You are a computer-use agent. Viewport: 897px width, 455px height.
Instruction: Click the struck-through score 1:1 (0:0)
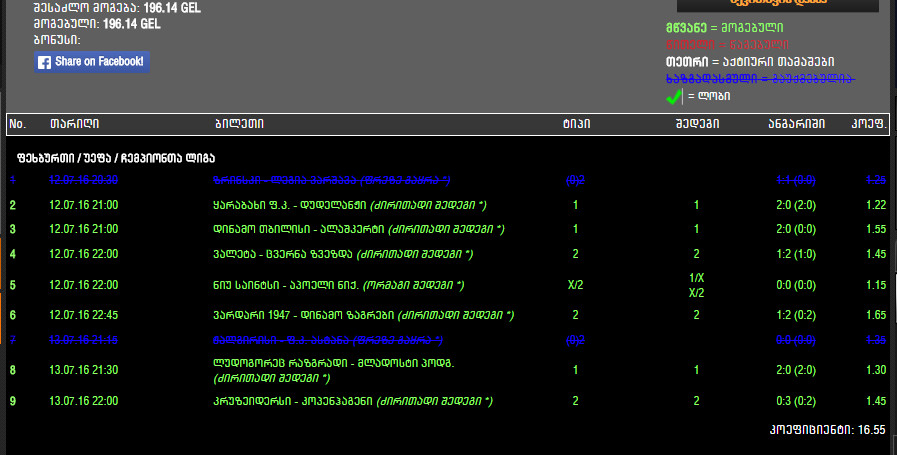(796, 180)
